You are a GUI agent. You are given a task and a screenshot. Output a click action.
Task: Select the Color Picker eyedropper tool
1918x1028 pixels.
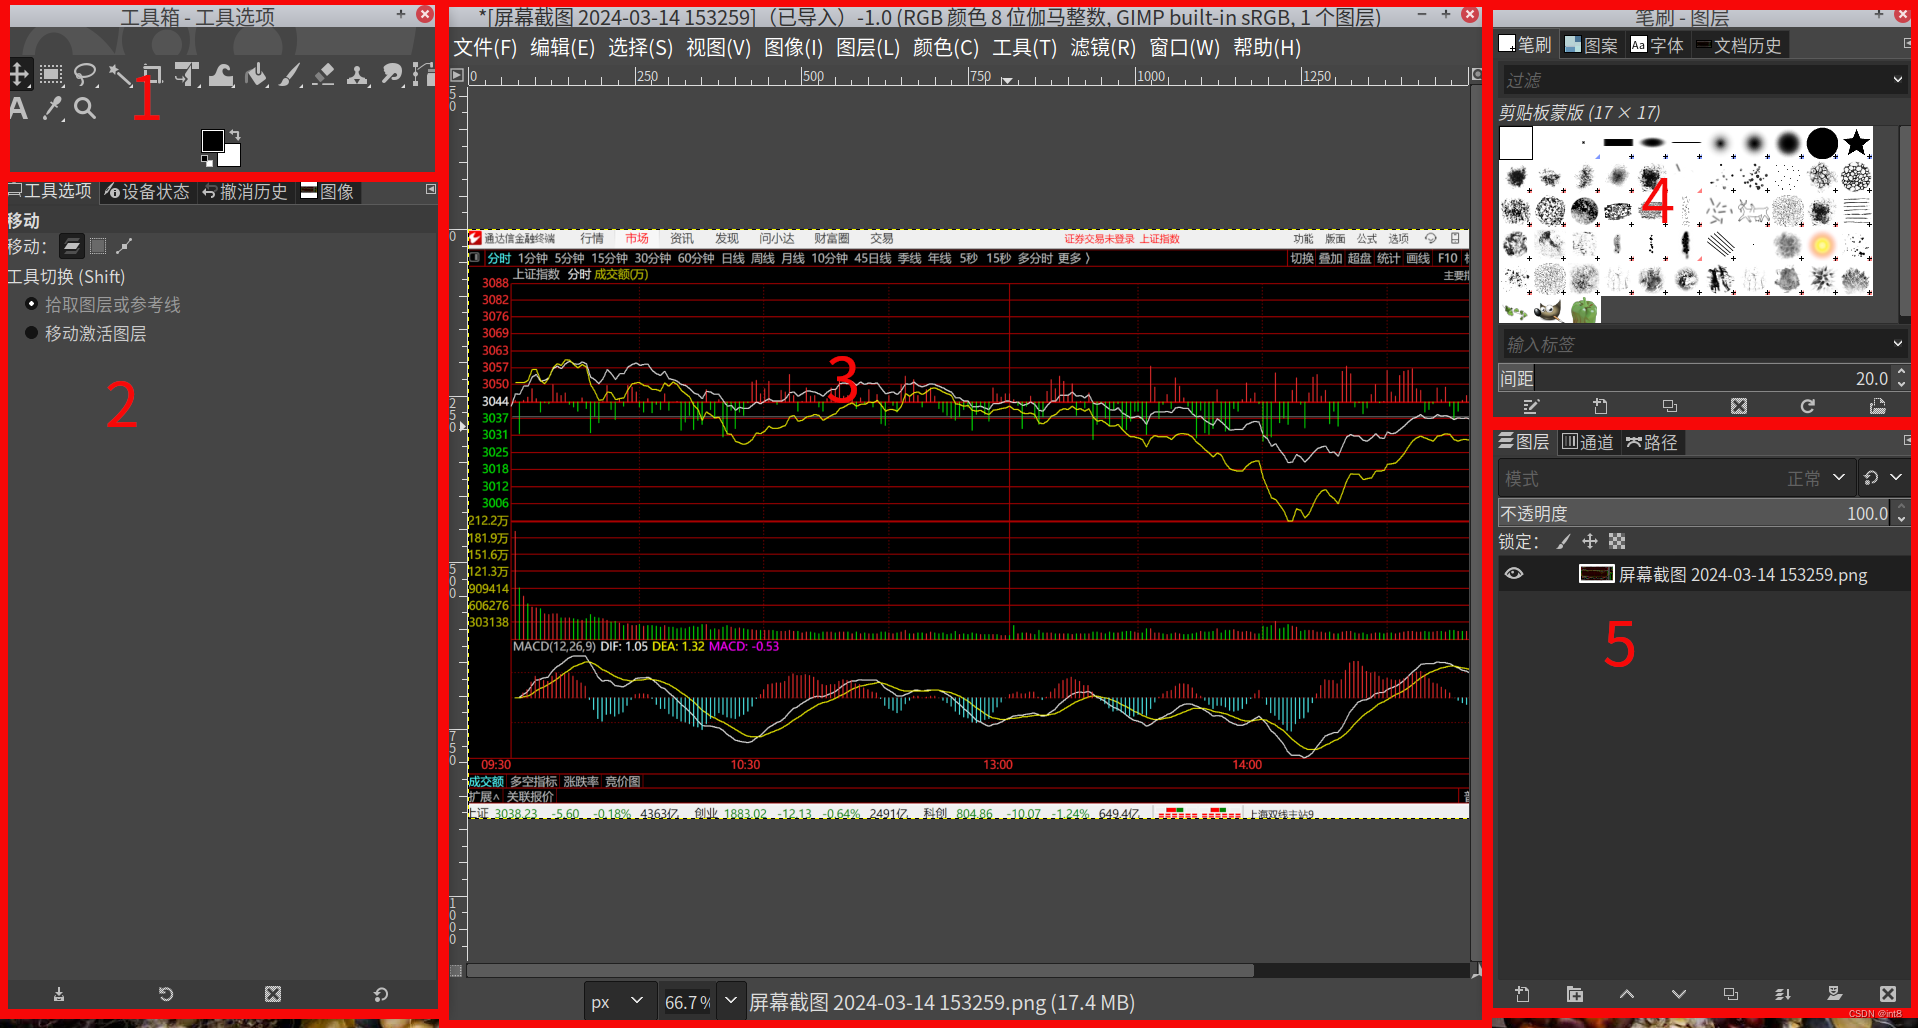(52, 108)
